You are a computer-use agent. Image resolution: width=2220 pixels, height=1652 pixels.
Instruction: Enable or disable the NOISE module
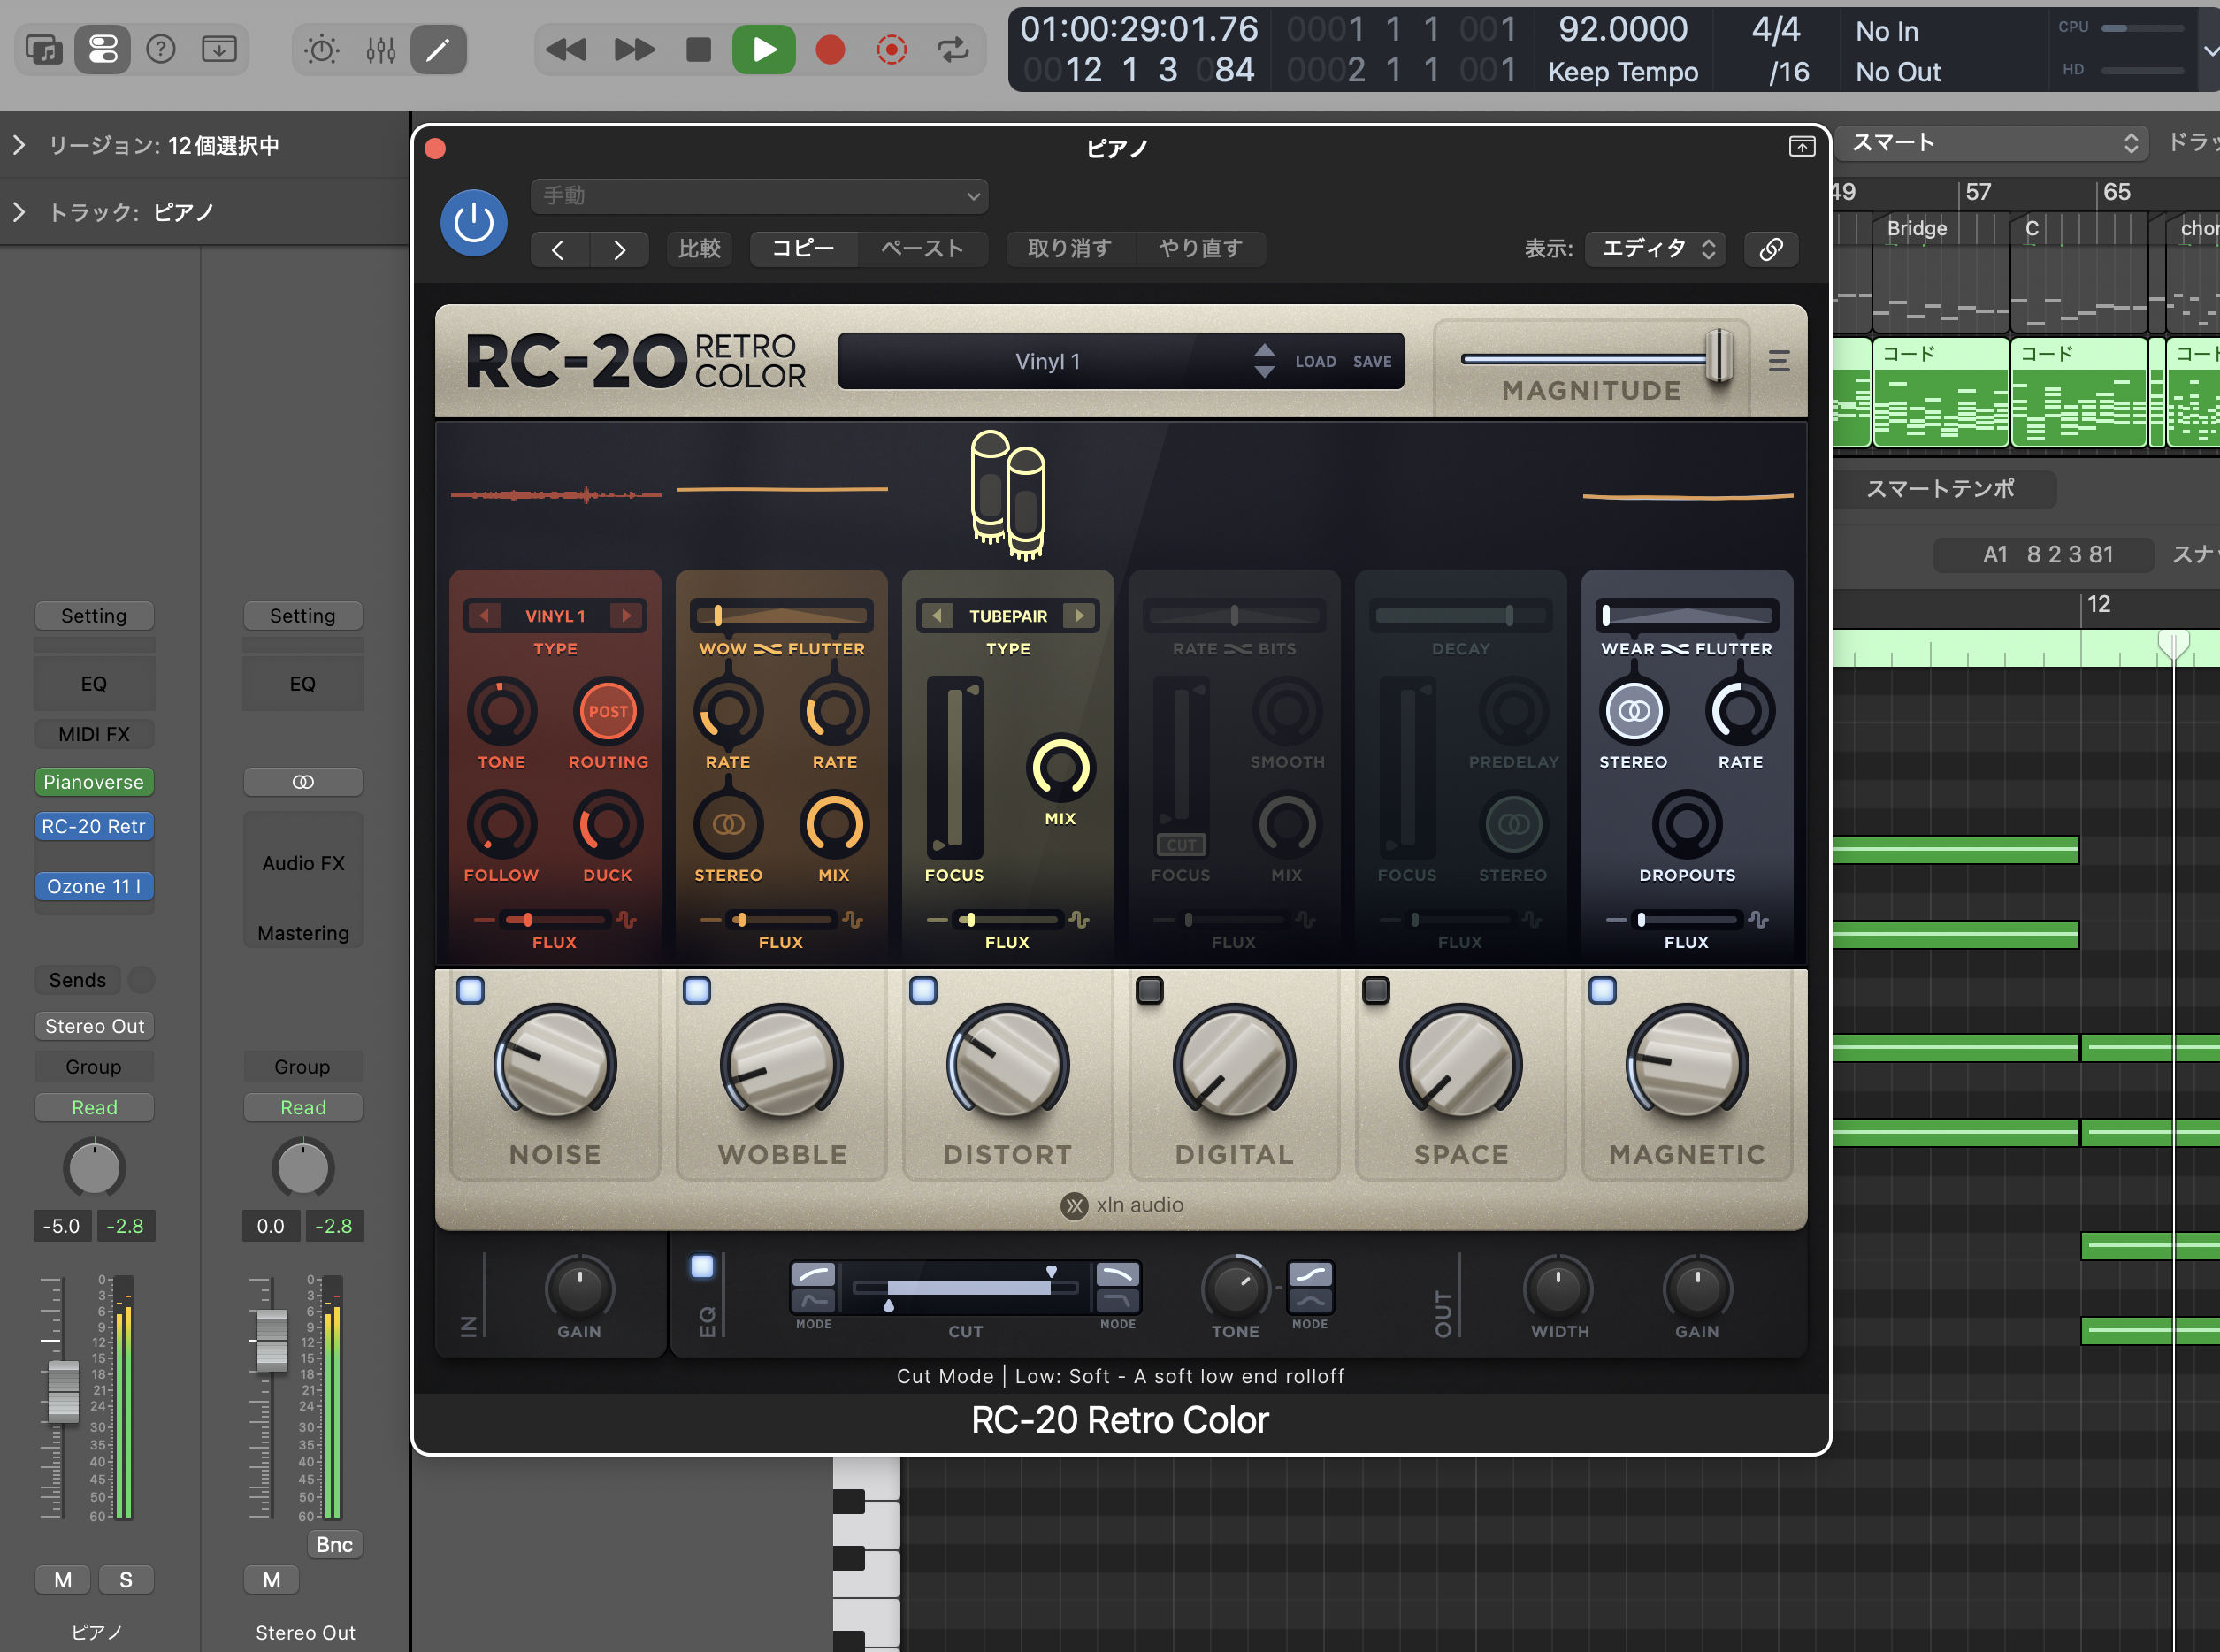click(470, 990)
